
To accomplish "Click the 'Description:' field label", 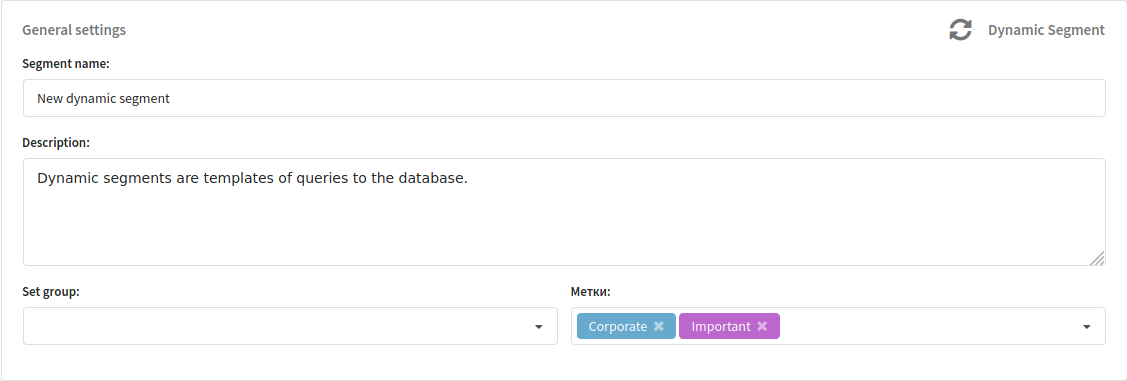I will pos(56,142).
